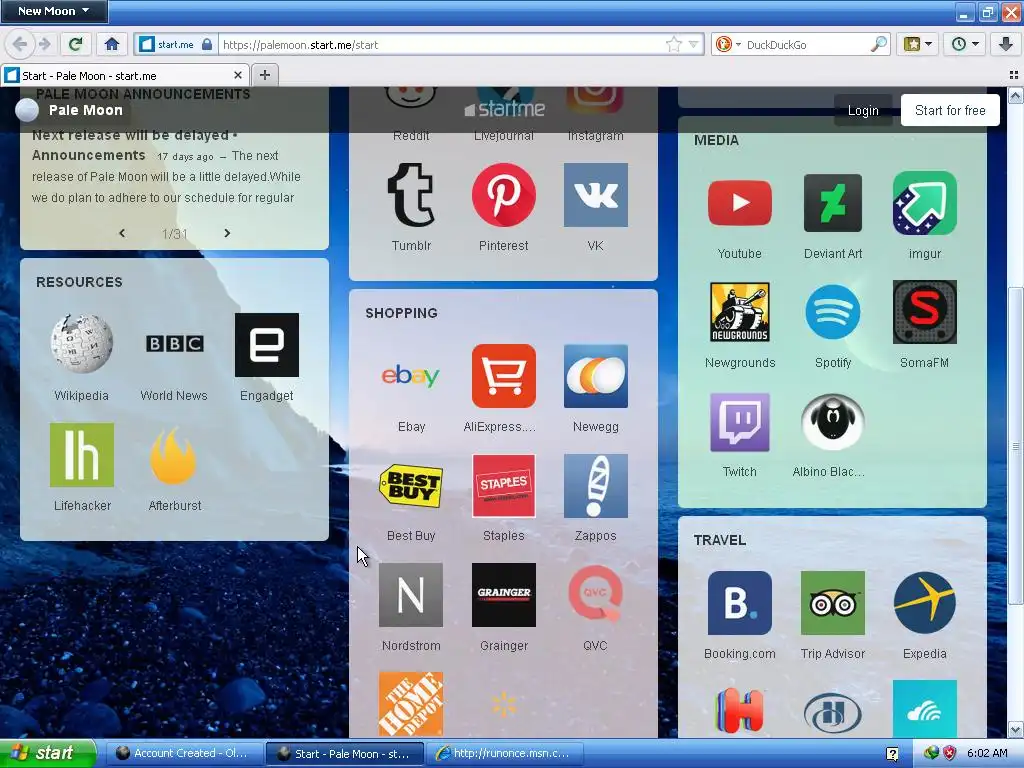Open the Downloads toolbar button
1024x768 pixels.
coord(1006,44)
